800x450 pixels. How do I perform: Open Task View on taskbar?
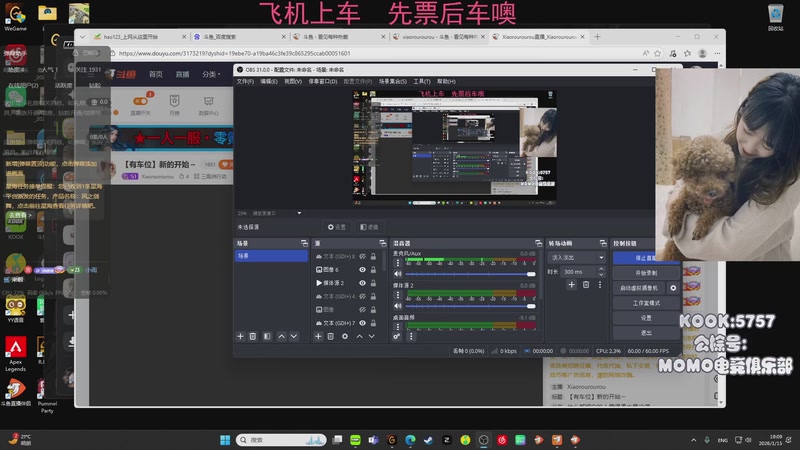click(x=337, y=440)
